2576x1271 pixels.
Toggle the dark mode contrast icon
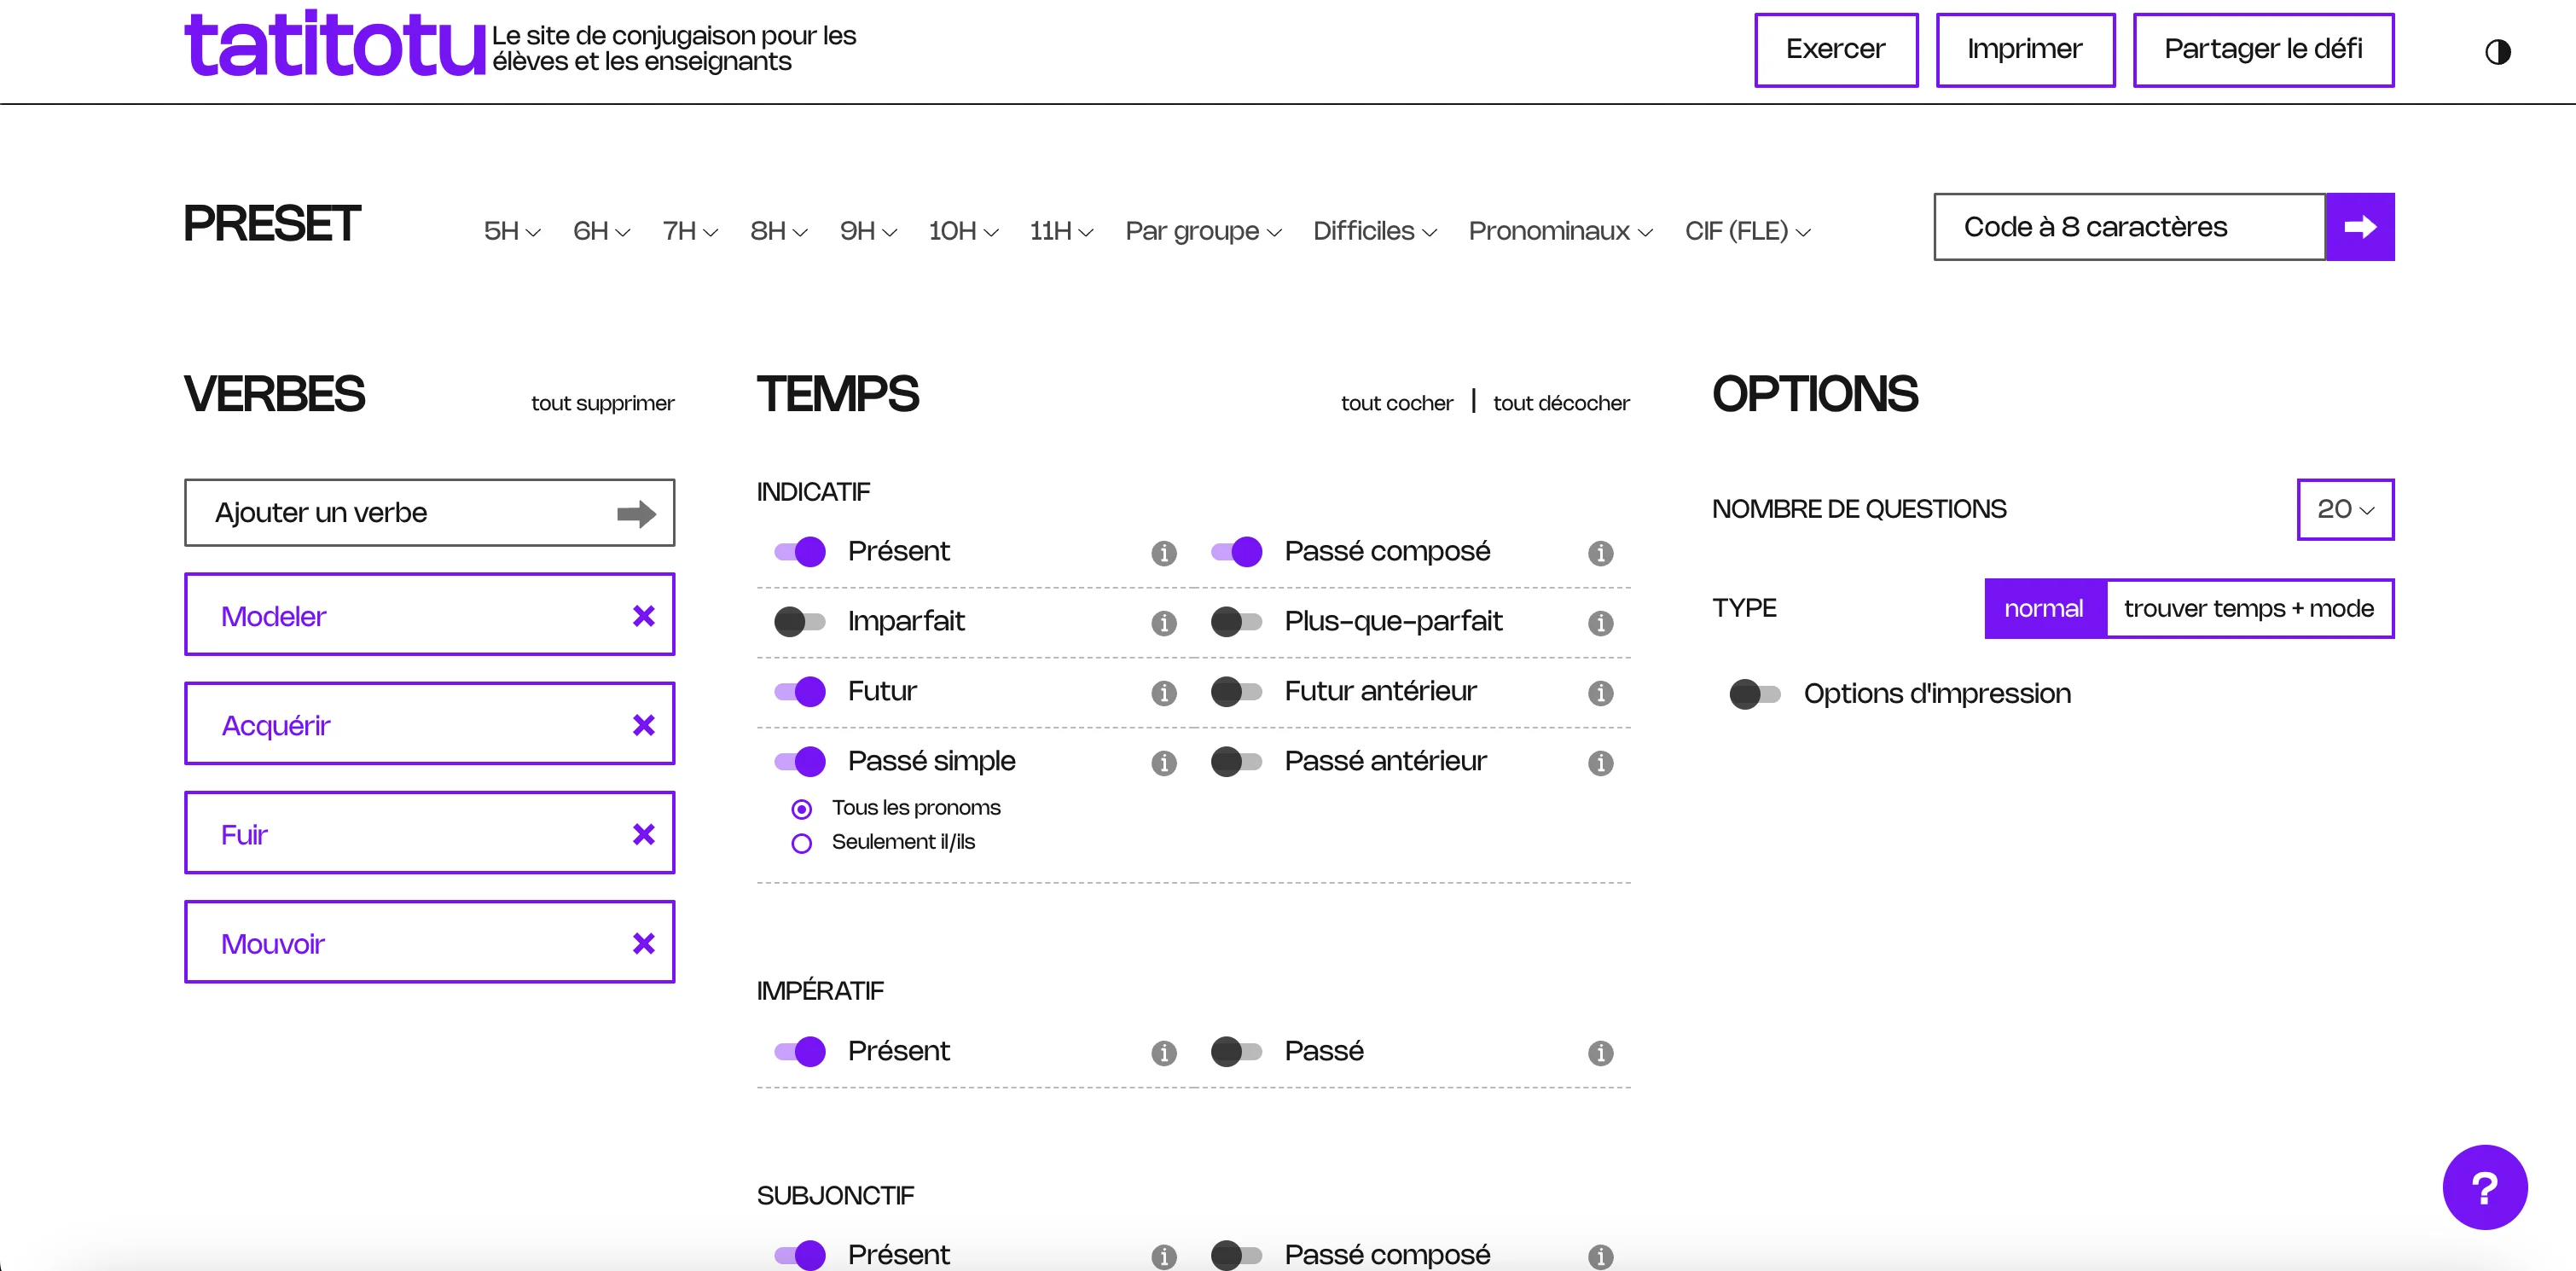(x=2497, y=52)
